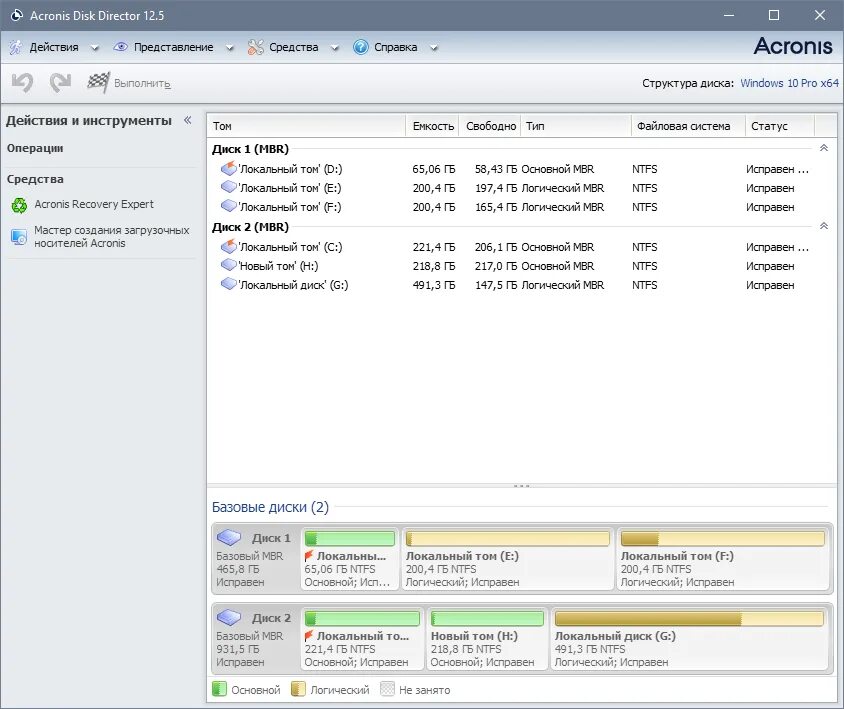The width and height of the screenshot is (844, 709).
Task: Click the Acronis logo in the title bar
Action: (x=17, y=15)
